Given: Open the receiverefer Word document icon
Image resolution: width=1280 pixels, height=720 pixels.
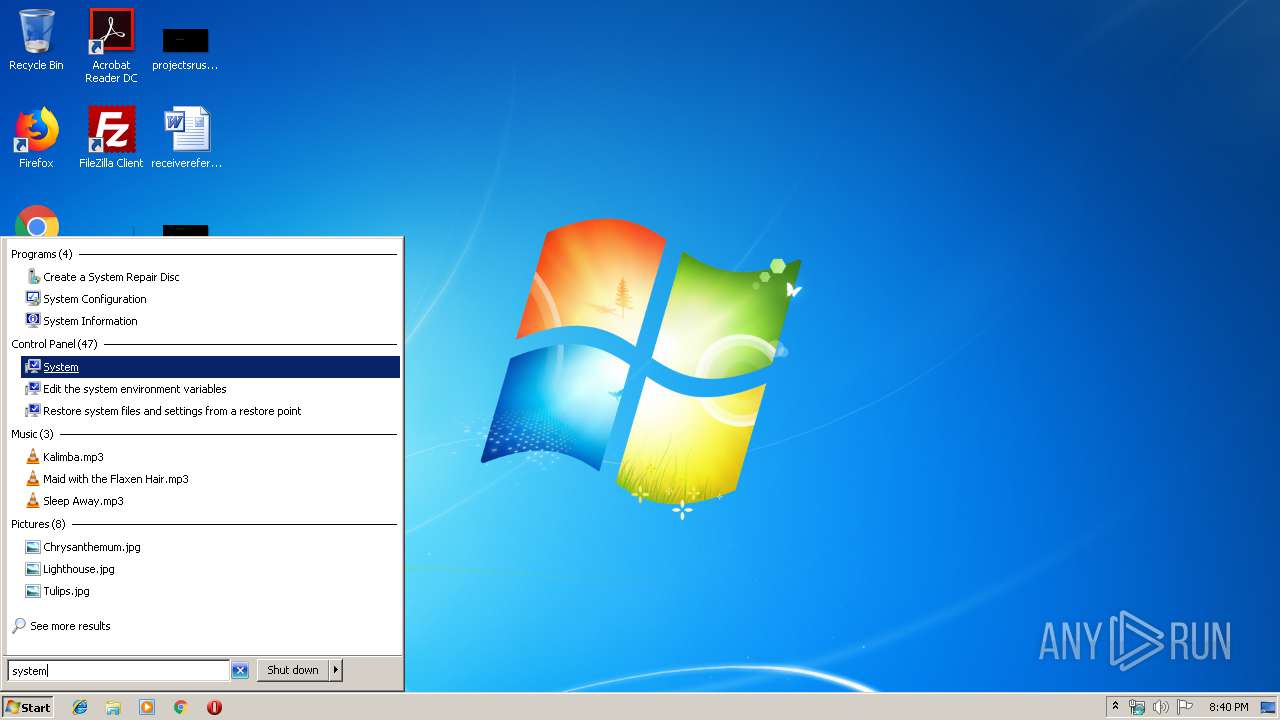Looking at the screenshot, I should (x=186, y=137).
